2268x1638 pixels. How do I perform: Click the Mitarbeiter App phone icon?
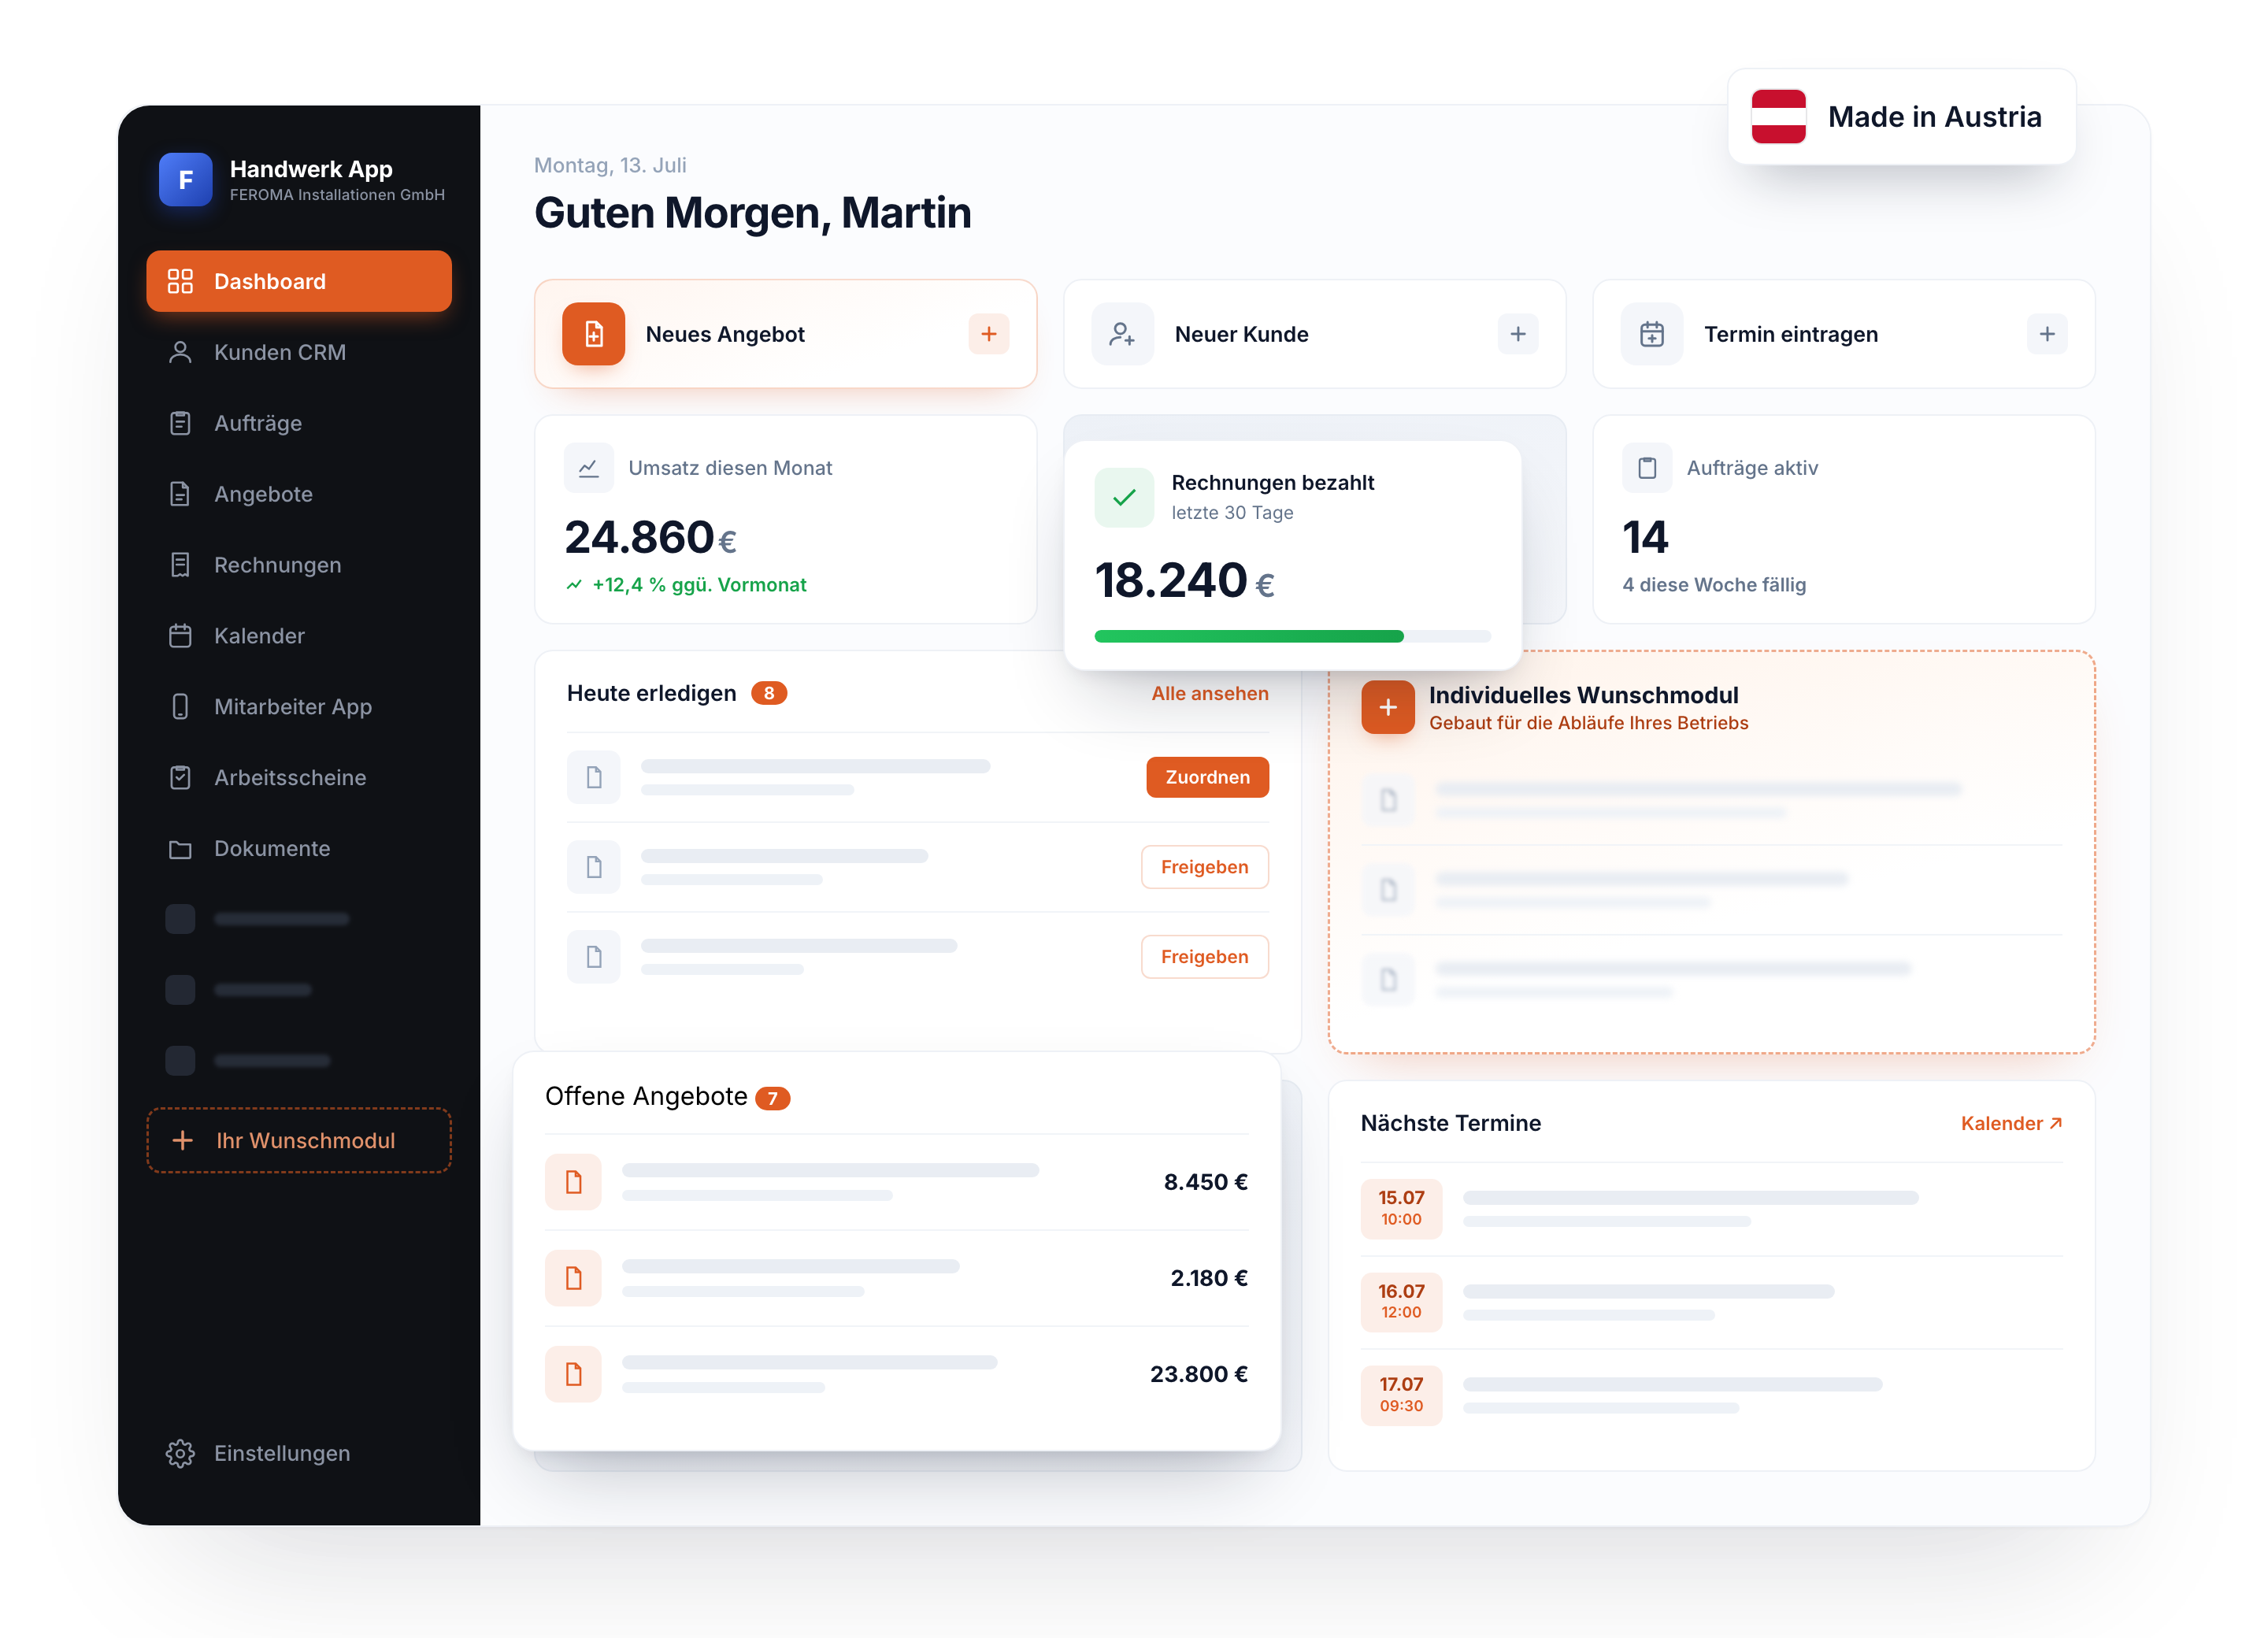(x=180, y=707)
